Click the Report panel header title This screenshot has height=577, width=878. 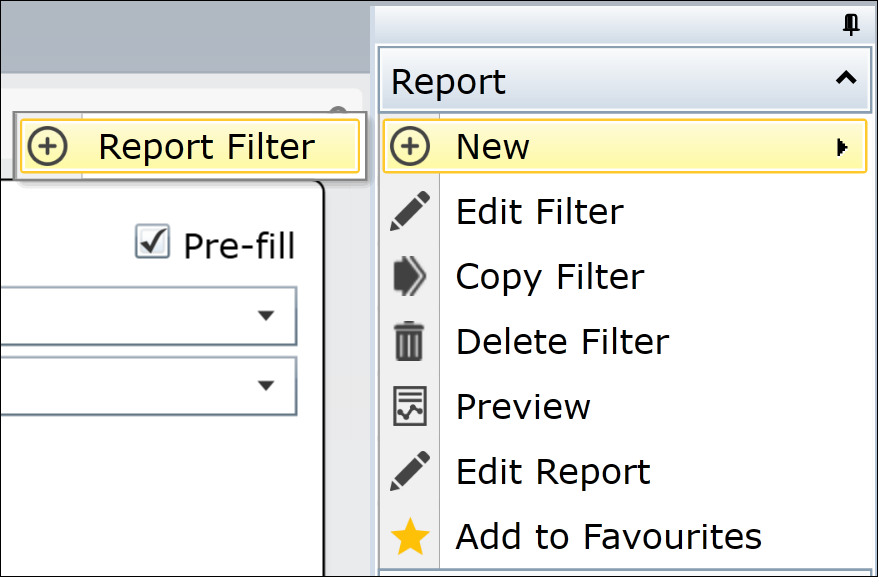pyautogui.click(x=448, y=82)
